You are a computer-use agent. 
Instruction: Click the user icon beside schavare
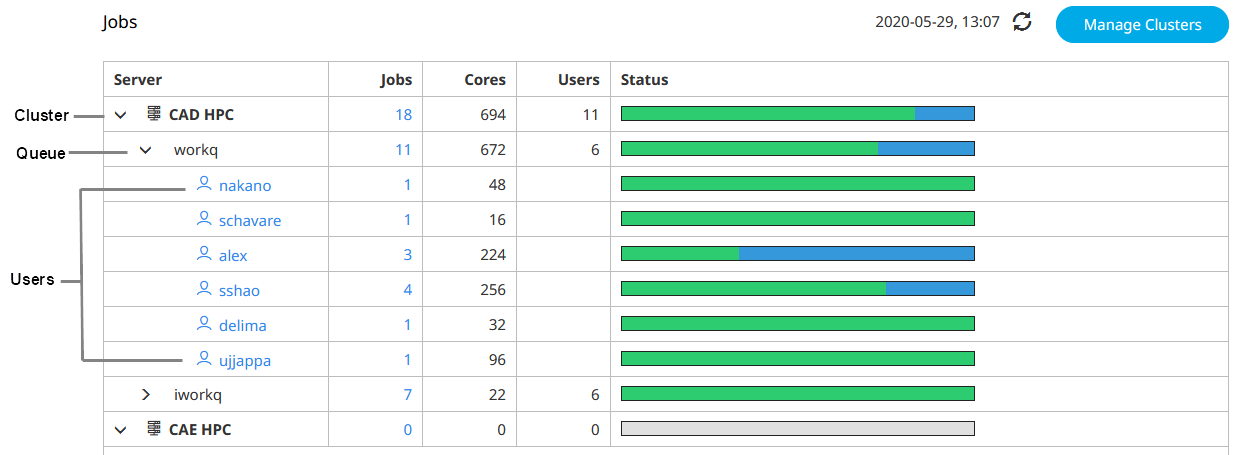(204, 219)
